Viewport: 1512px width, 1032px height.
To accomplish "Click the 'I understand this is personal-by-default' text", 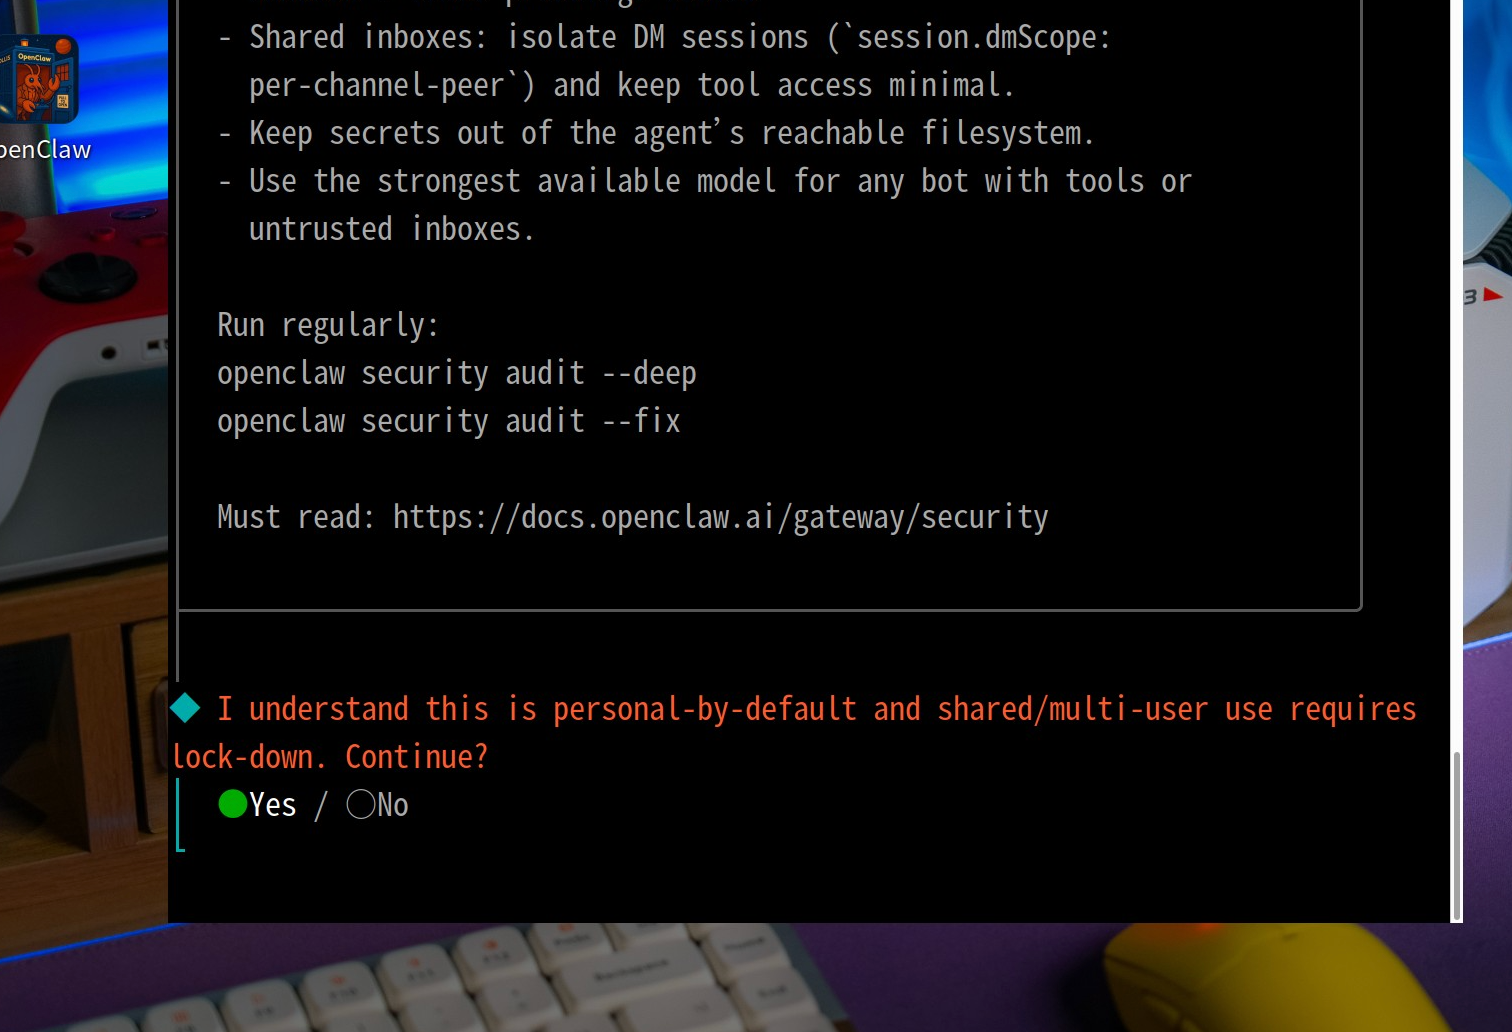I will (537, 709).
